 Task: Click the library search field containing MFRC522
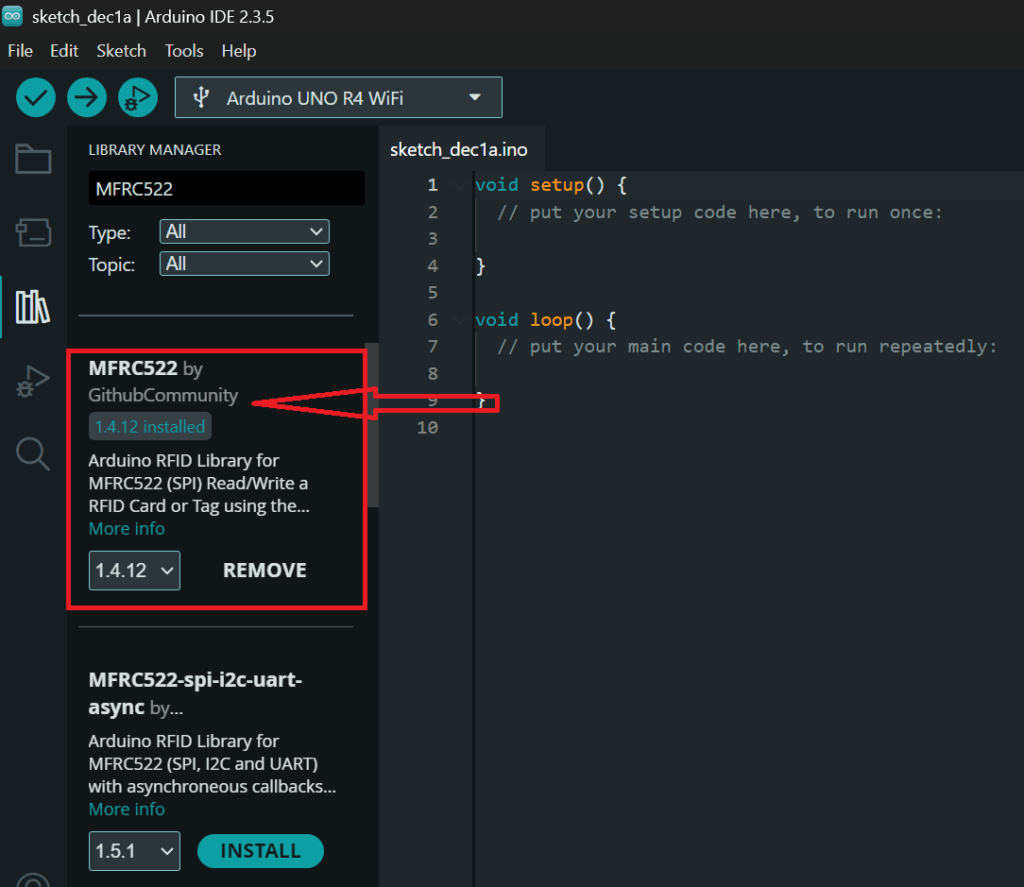tap(226, 188)
